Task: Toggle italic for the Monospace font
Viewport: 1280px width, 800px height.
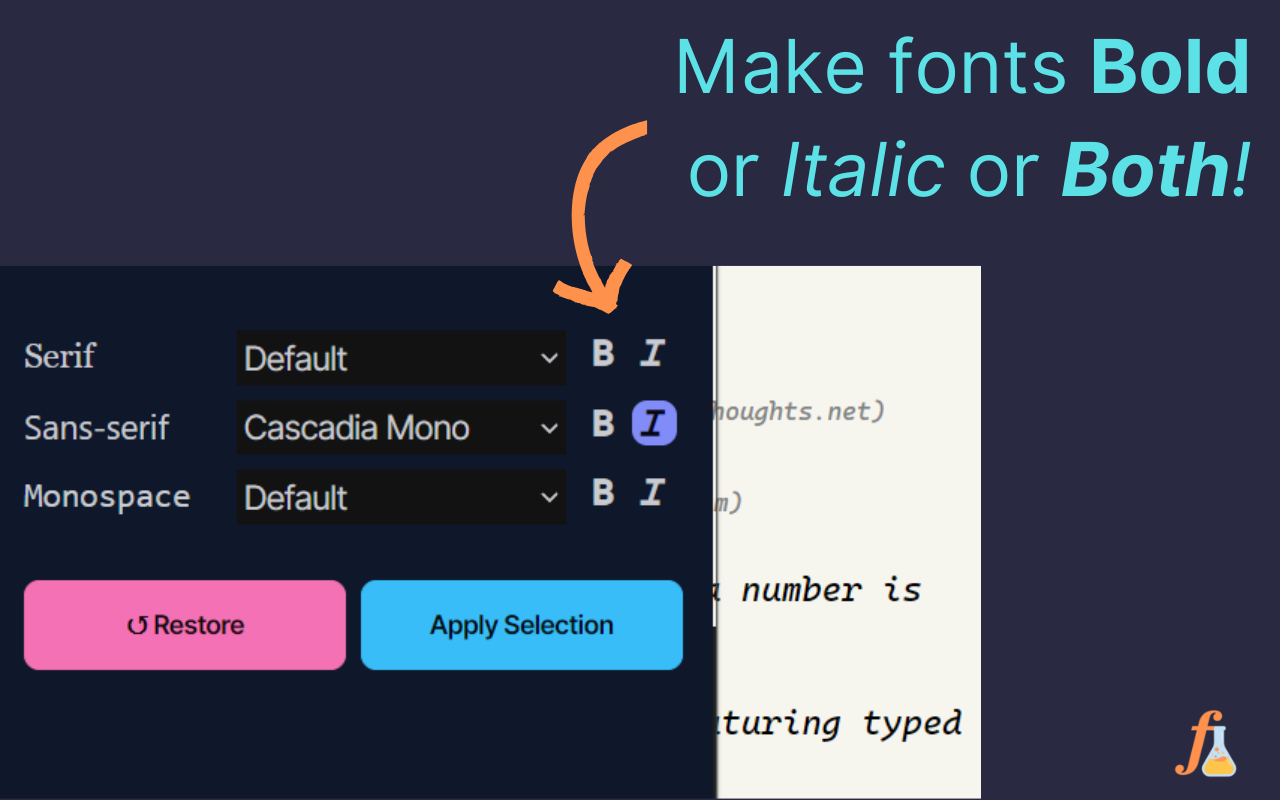Action: [652, 492]
